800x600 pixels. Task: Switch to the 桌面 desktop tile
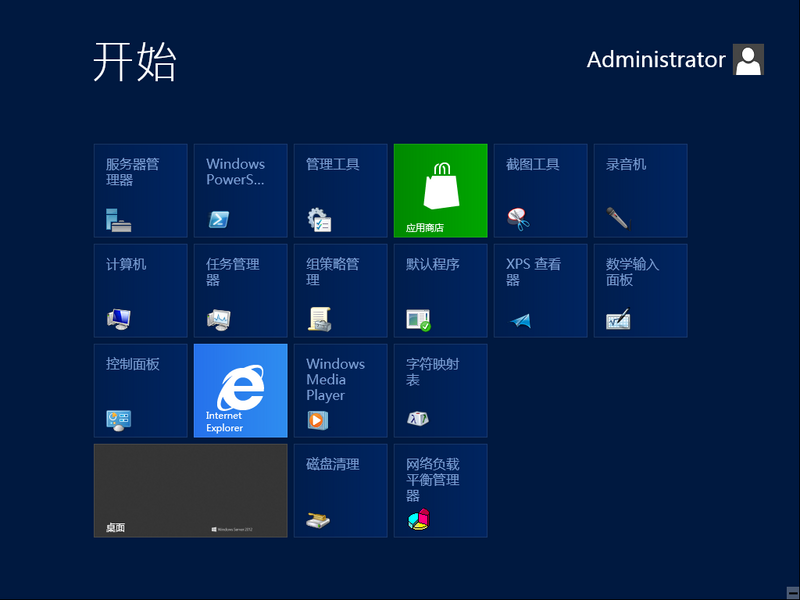(190, 490)
